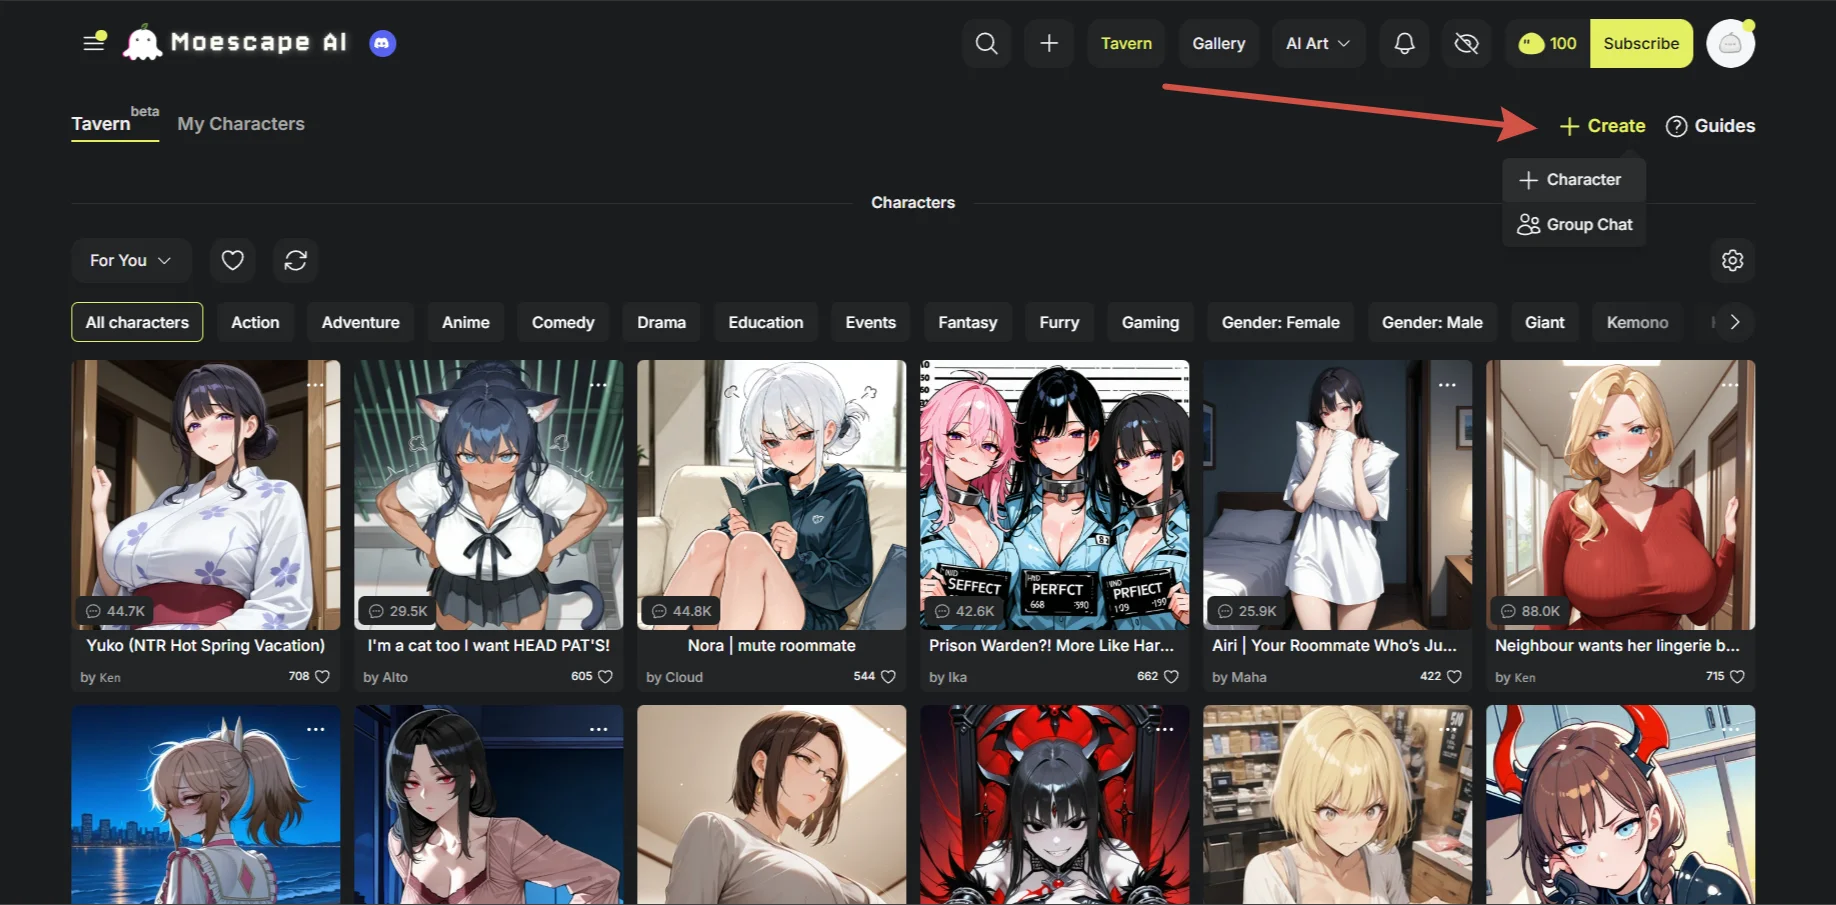The image size is (1836, 905).
Task: Open the Discord link icon
Action: click(x=383, y=43)
